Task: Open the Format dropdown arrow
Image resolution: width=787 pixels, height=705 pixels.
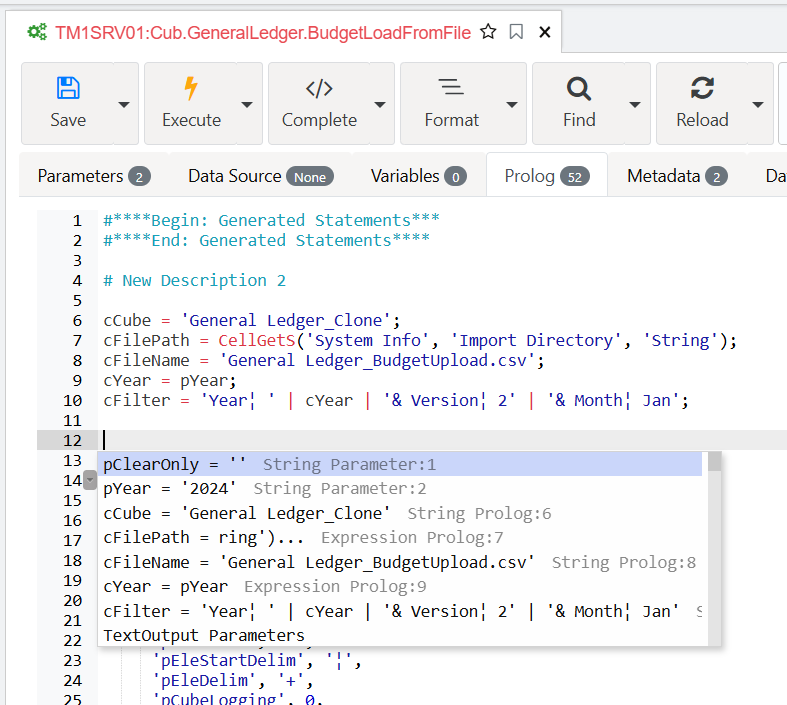Action: [511, 104]
